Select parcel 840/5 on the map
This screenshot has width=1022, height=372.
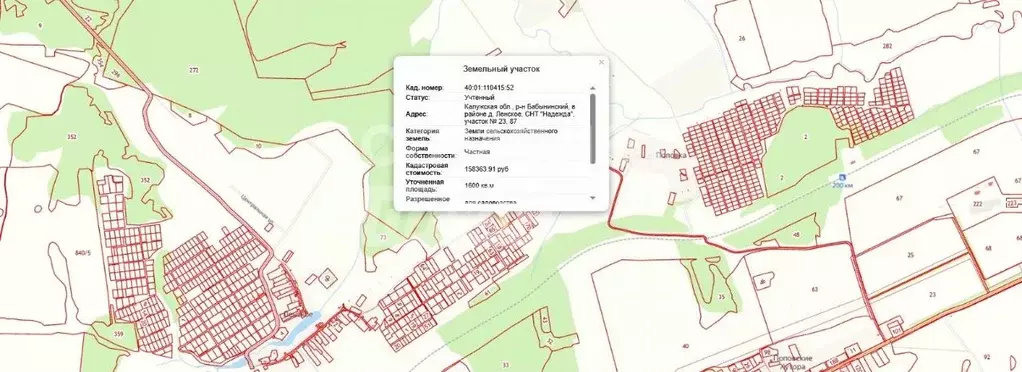pos(82,253)
